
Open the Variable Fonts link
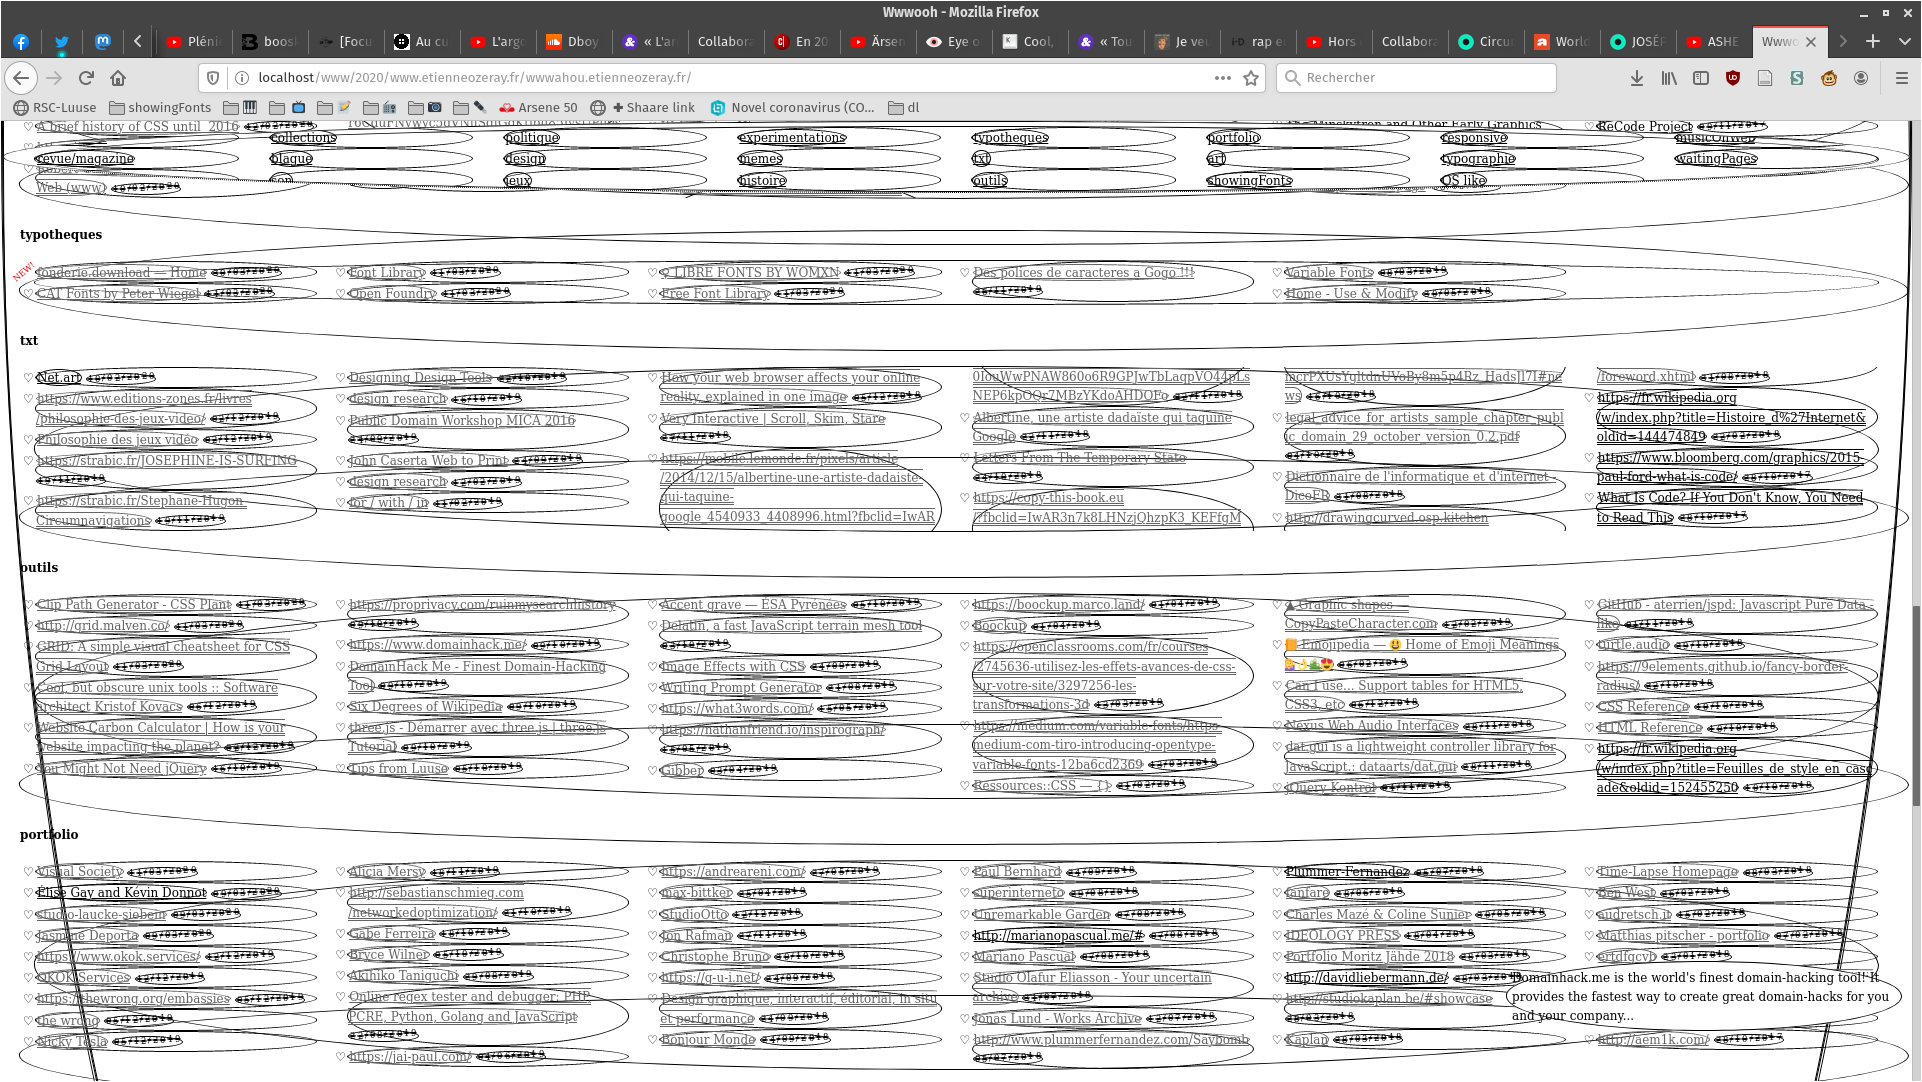click(1329, 272)
